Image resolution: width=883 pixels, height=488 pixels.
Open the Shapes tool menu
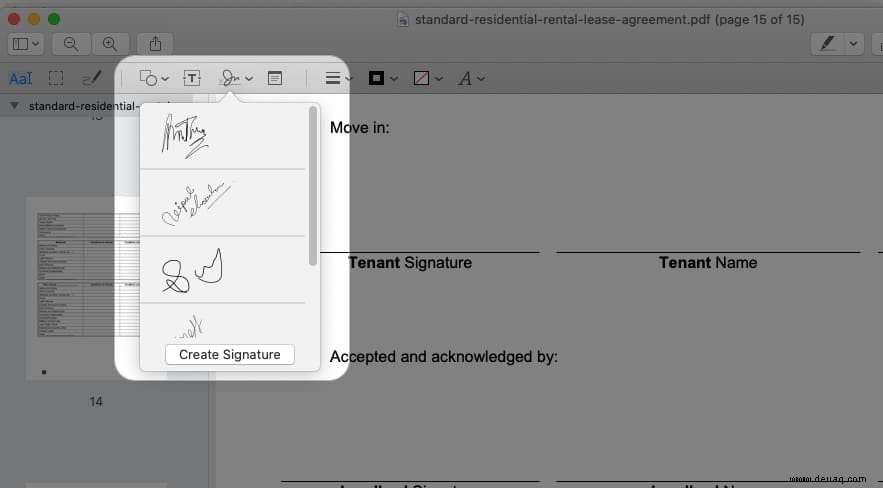154,78
